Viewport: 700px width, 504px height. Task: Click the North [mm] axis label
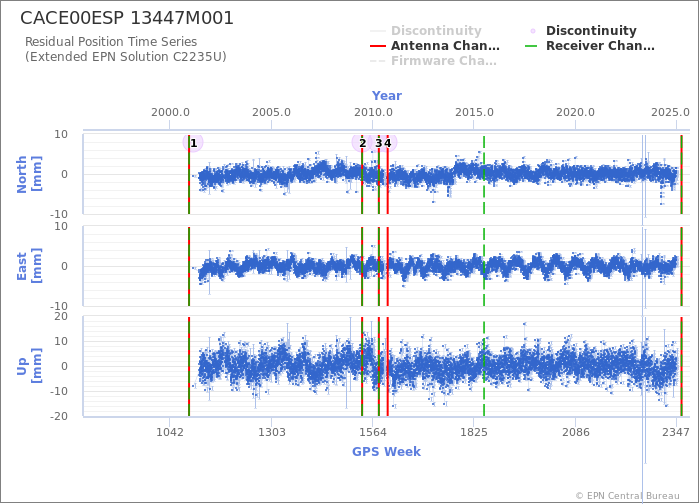29,174
